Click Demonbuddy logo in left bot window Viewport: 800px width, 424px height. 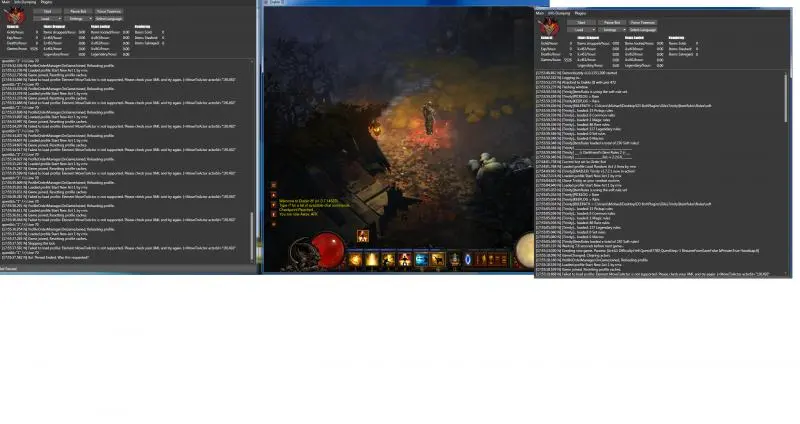15,15
